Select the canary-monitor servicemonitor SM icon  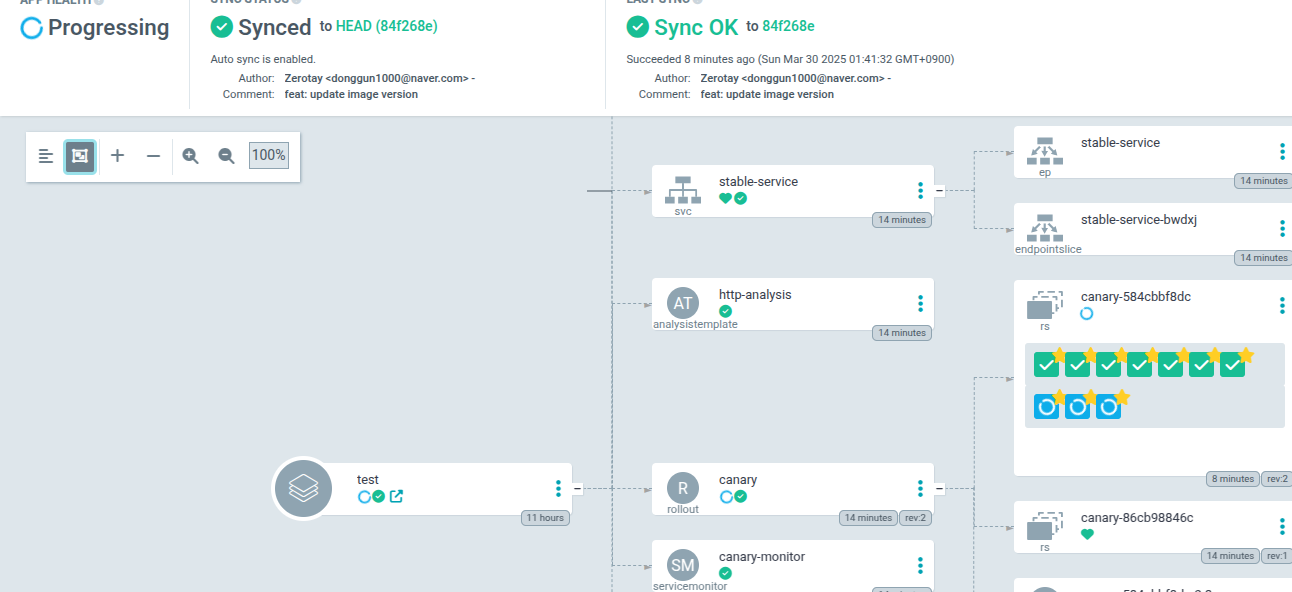click(x=683, y=566)
